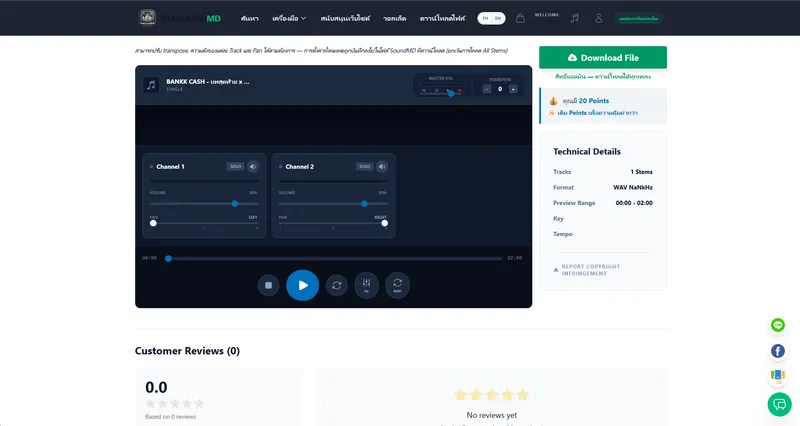Click the money bag points icon
This screenshot has width=800, height=426.
[x=554, y=101]
